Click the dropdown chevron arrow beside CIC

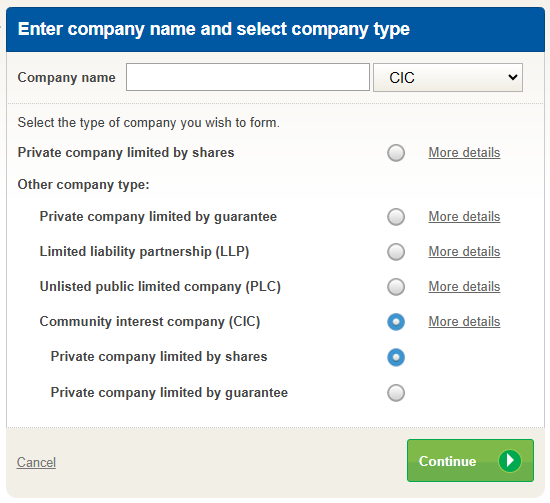(512, 77)
